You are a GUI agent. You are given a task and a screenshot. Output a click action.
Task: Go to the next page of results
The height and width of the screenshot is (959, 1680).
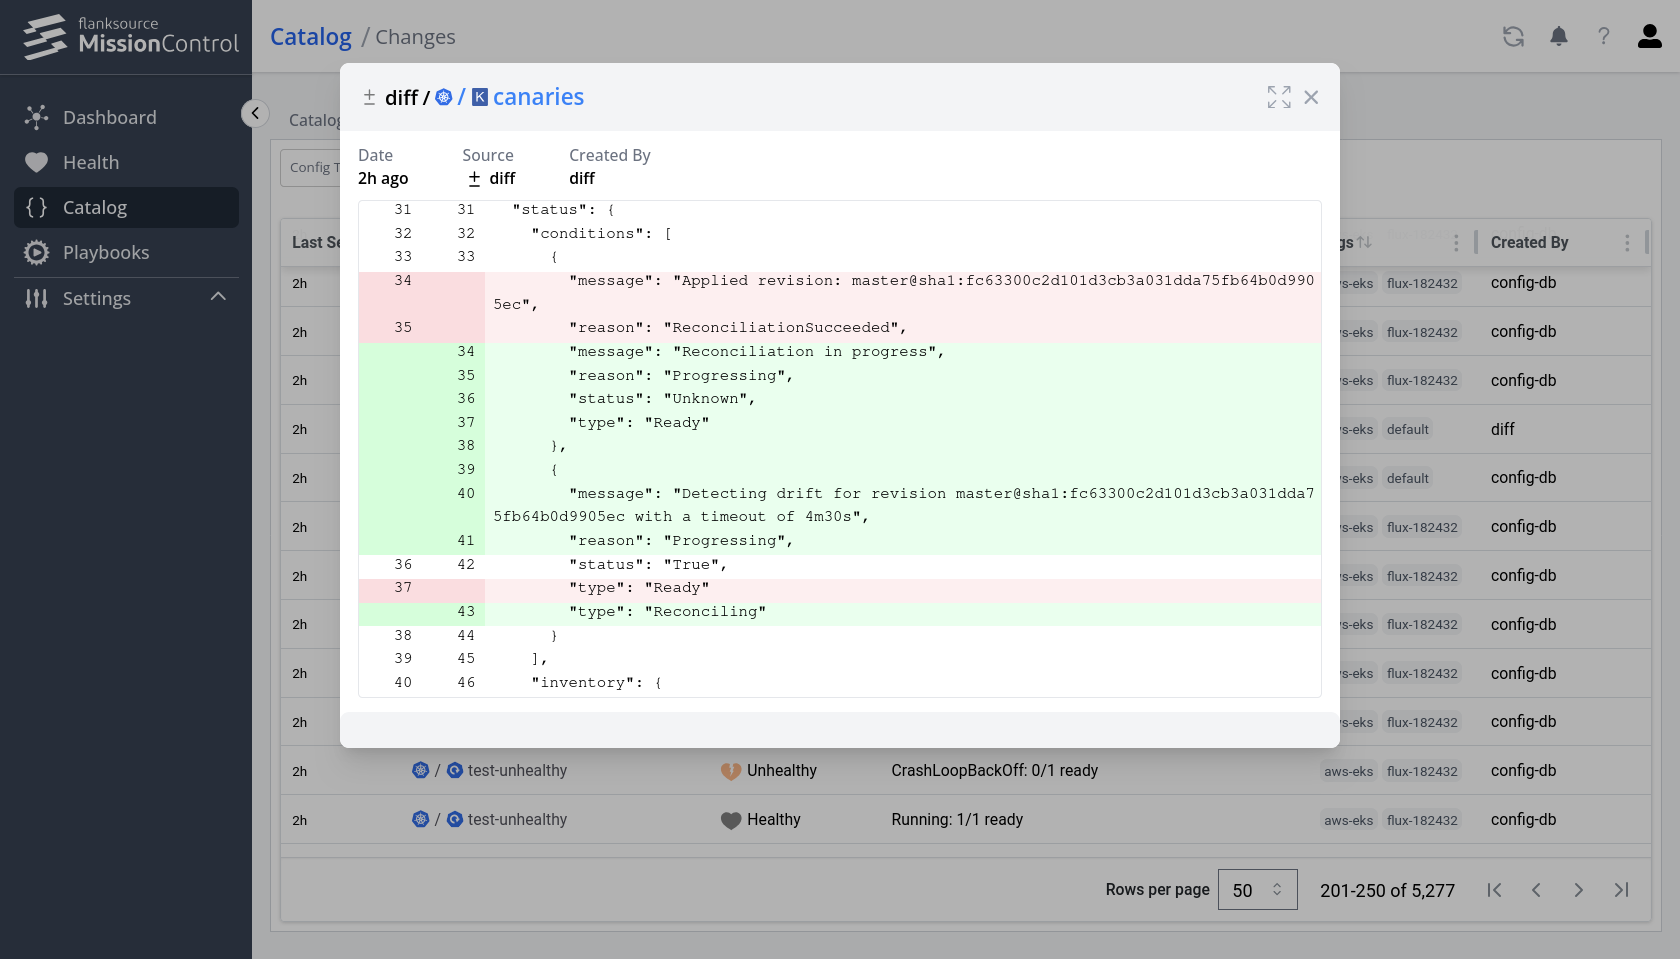click(x=1578, y=890)
